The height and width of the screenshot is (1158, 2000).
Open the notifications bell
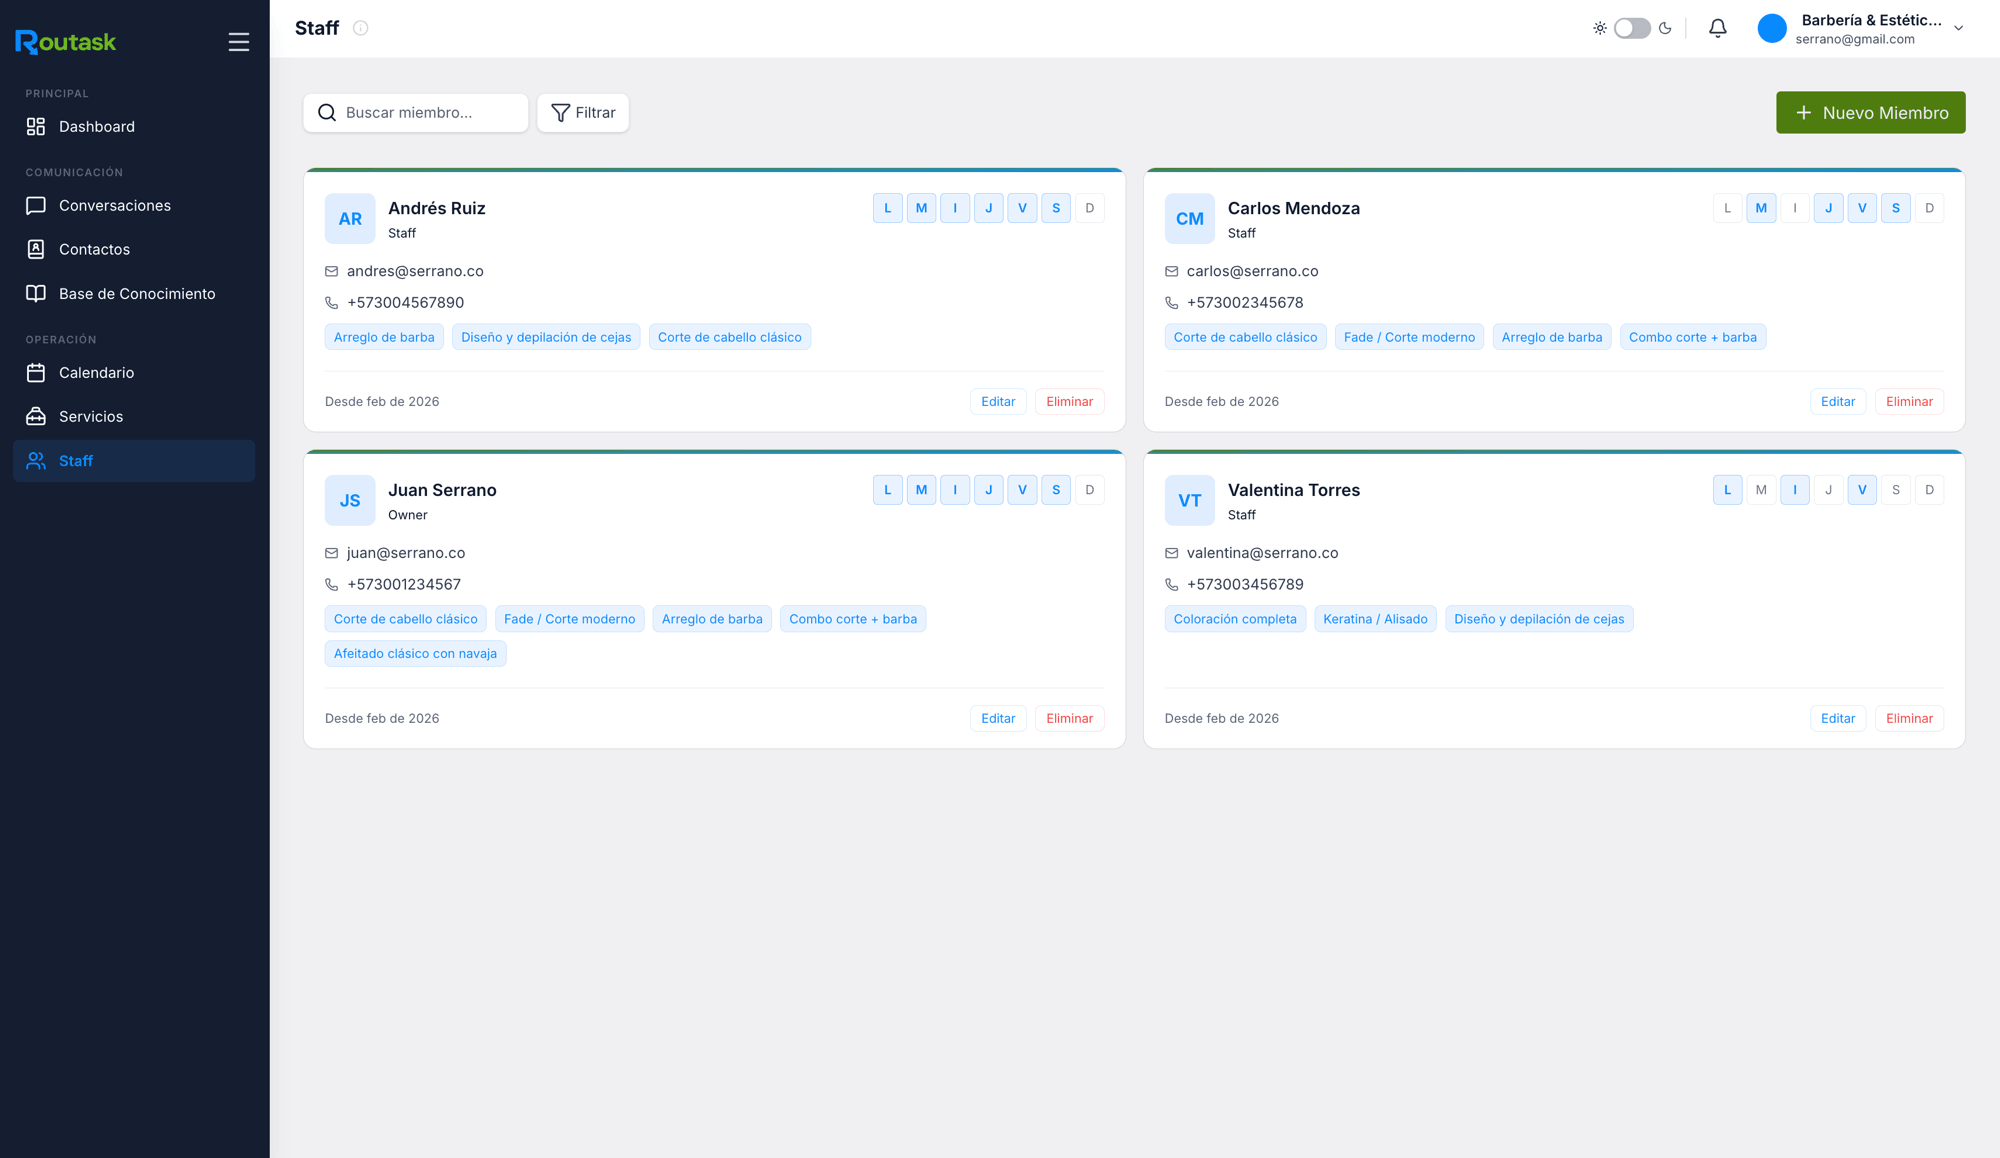point(1717,29)
